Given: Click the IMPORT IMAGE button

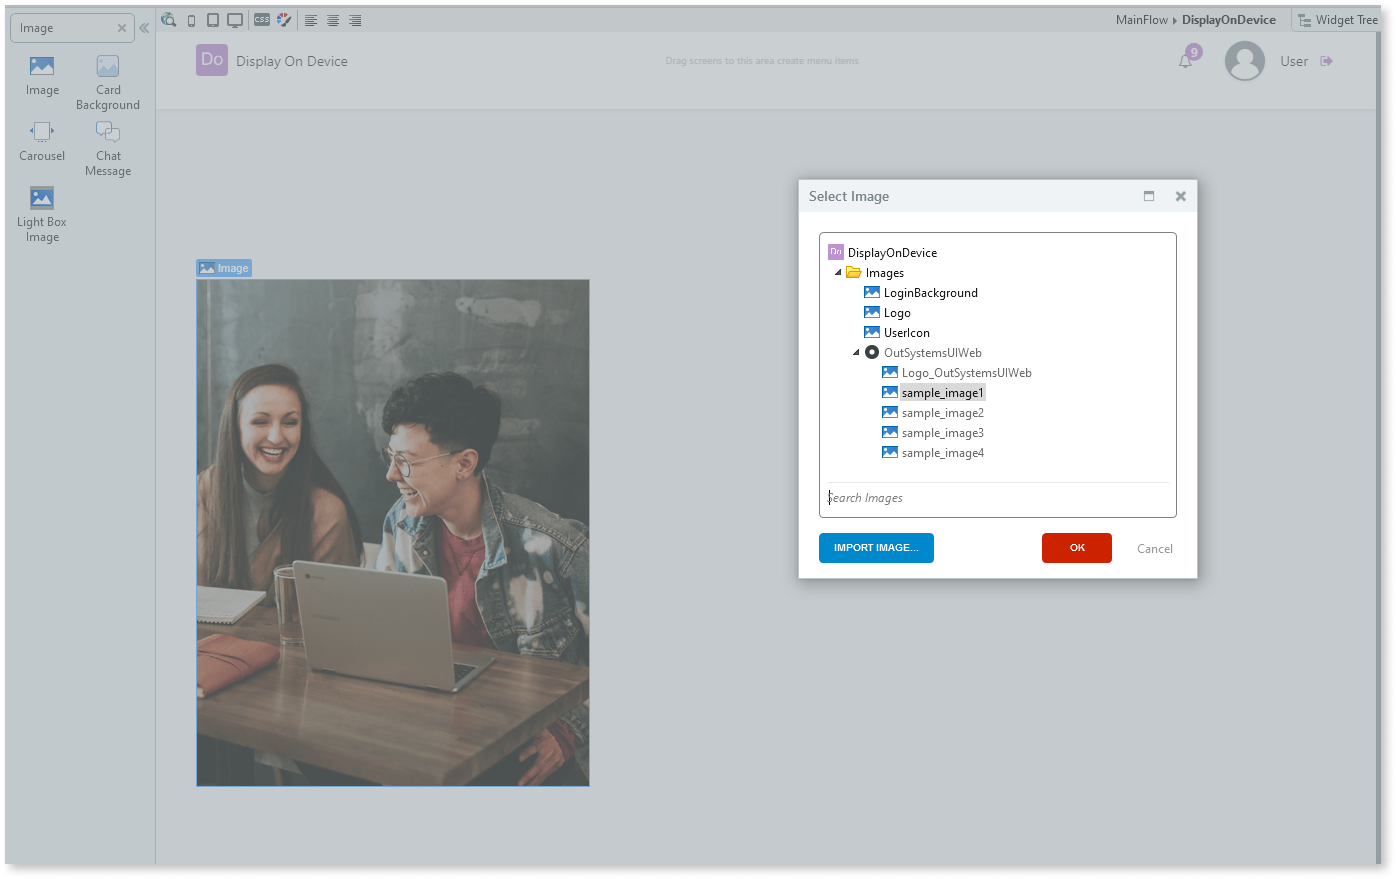Looking at the screenshot, I should click(x=876, y=548).
